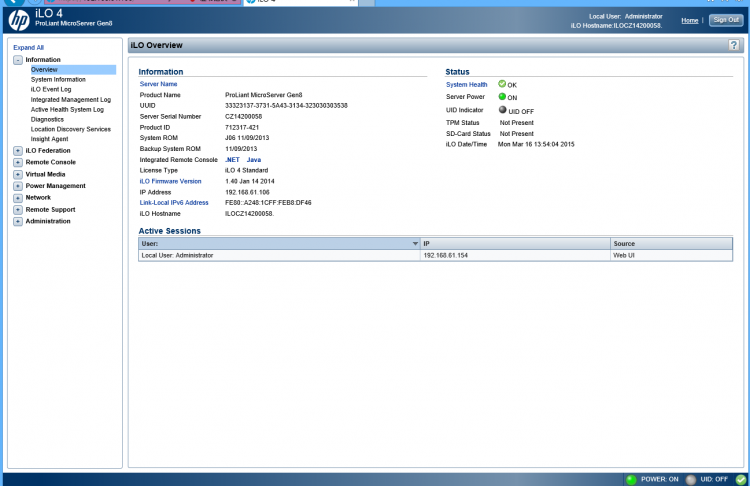Click the iLO Date/Time value

click(x=536, y=144)
